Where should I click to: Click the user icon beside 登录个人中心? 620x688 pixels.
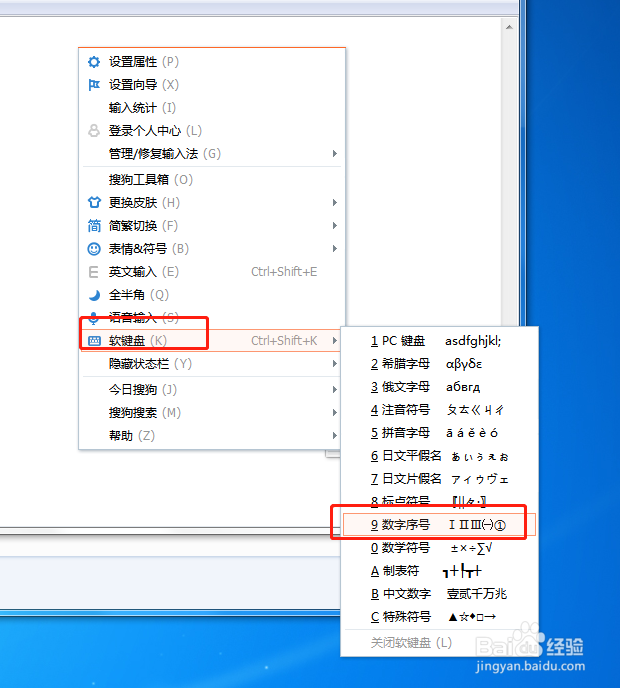[x=94, y=130]
